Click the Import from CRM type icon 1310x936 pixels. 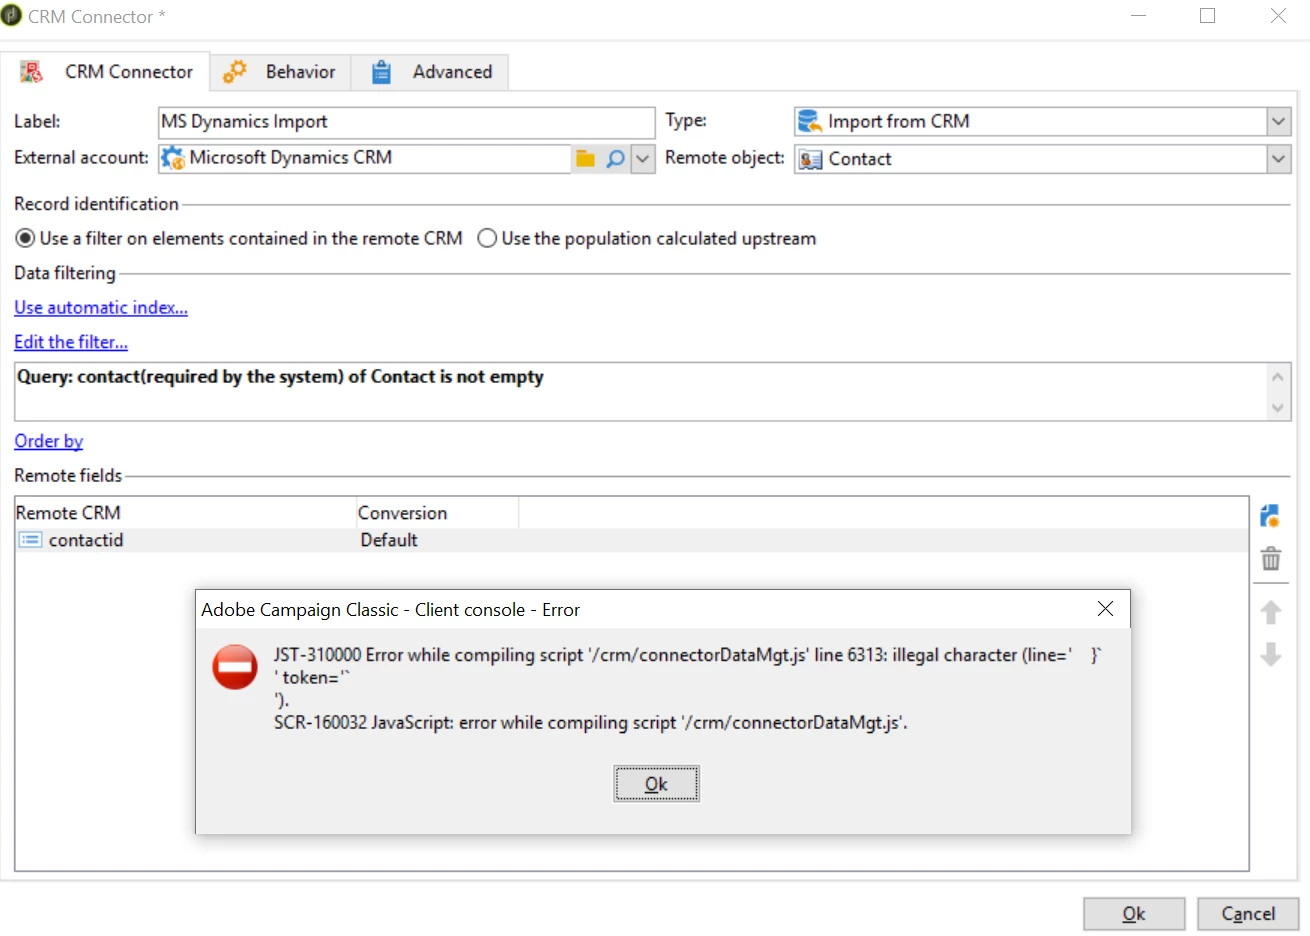(x=809, y=122)
